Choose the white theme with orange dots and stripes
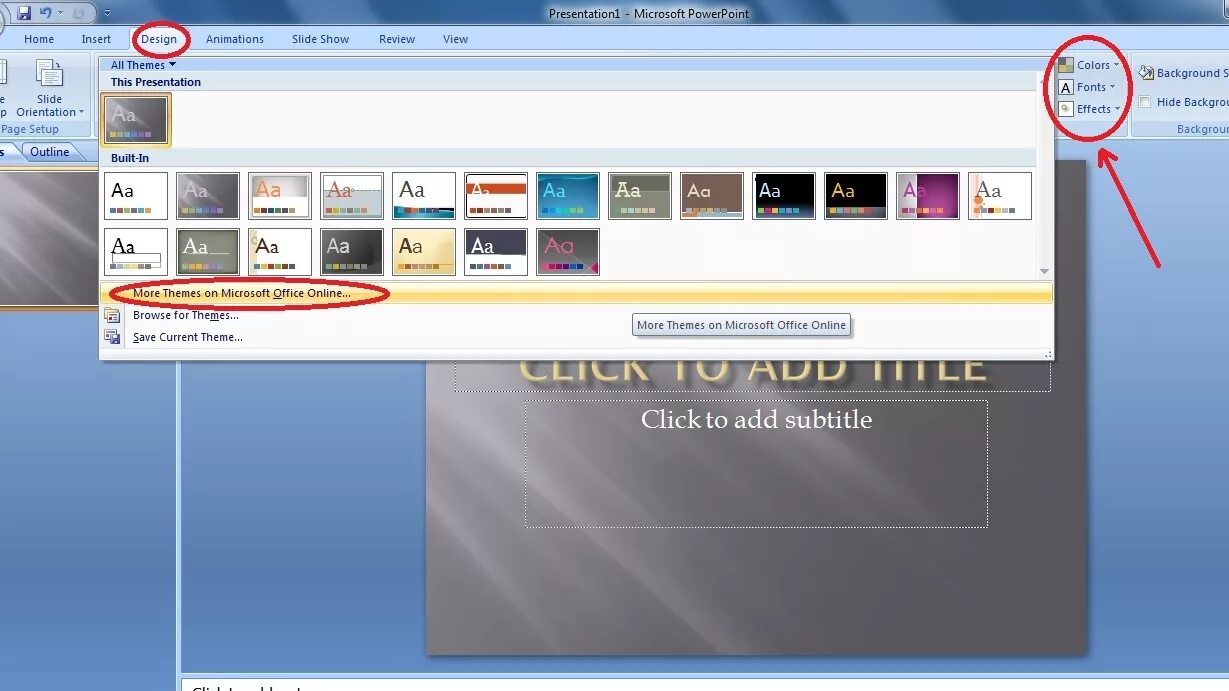This screenshot has width=1229, height=691. (x=1000, y=196)
